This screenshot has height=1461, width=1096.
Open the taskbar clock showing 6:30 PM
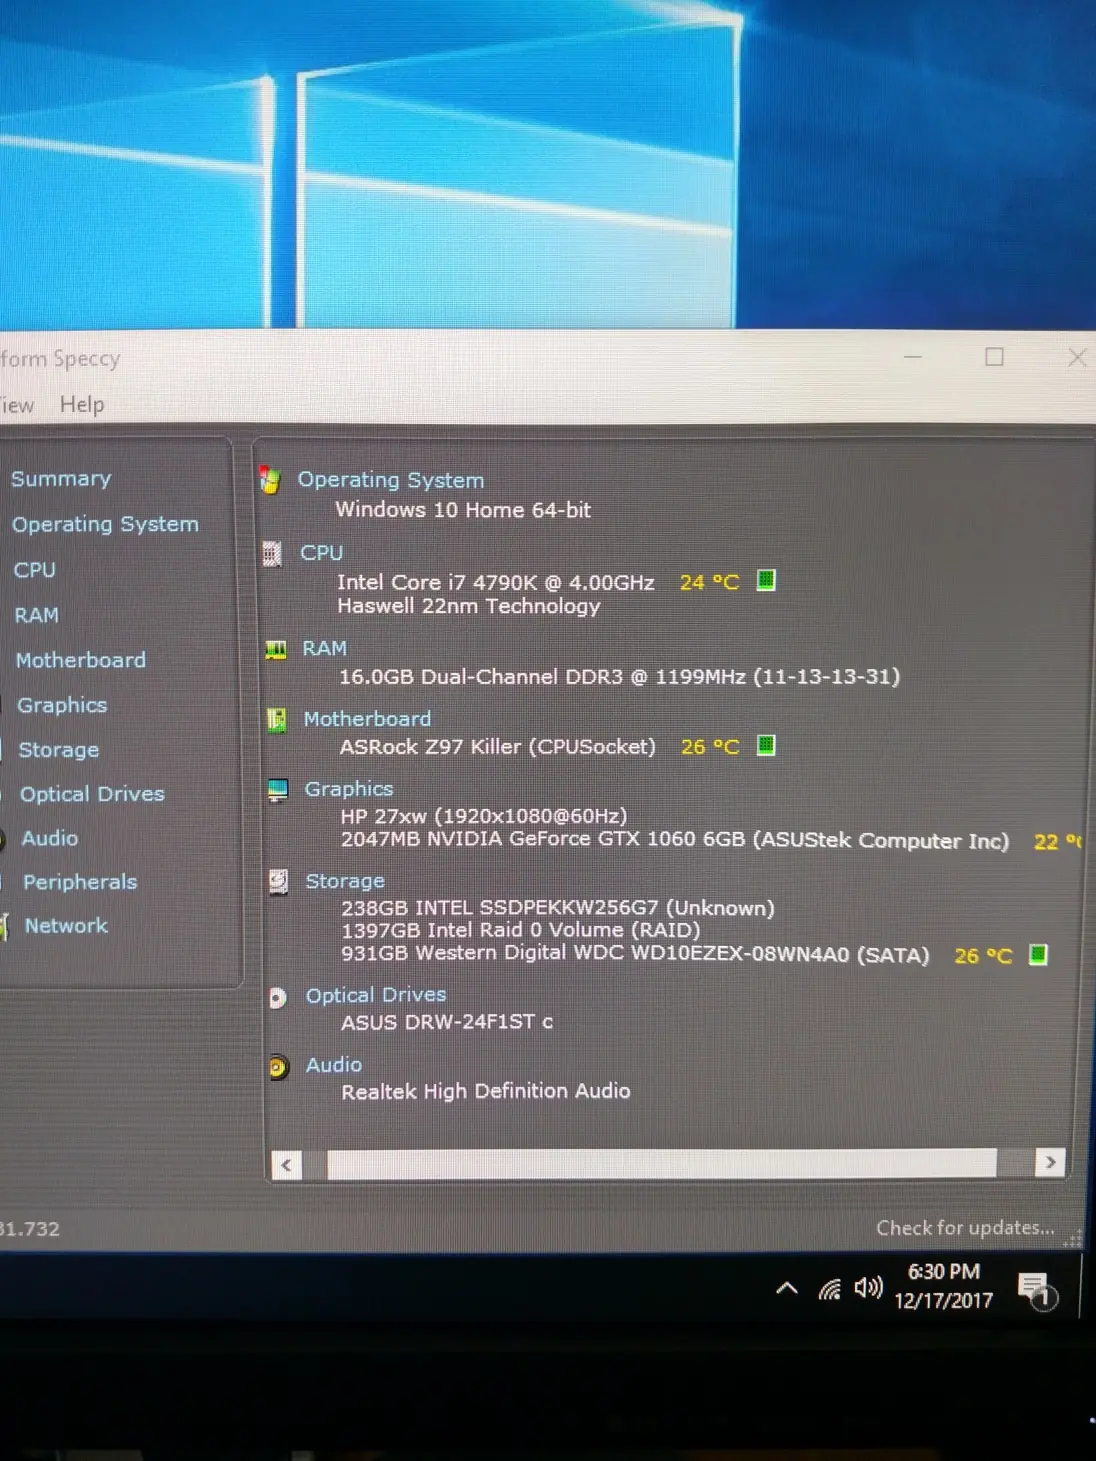pyautogui.click(x=944, y=1286)
